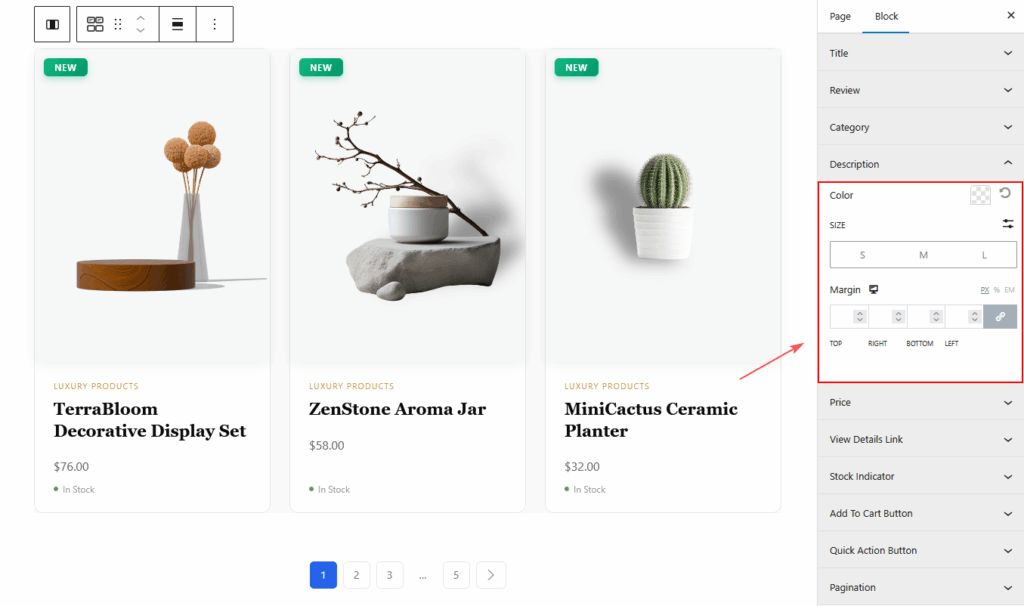Switch to the Block tab
Viewport: 1024px width, 606px height.
click(x=886, y=16)
